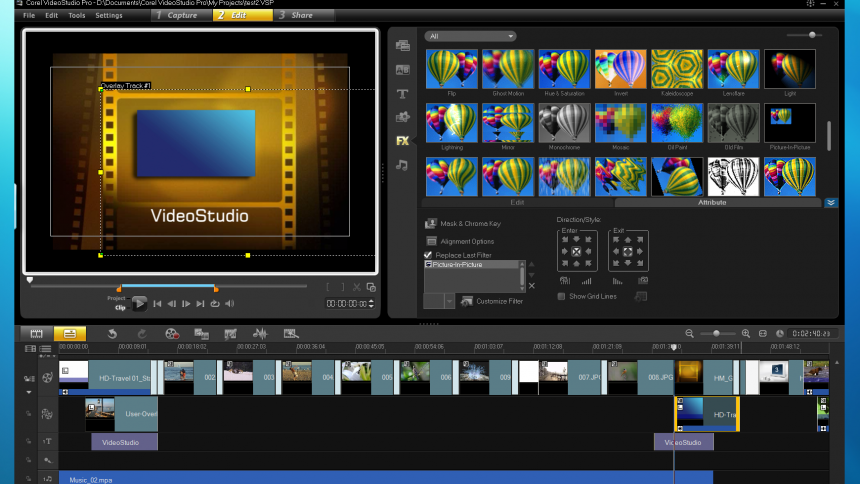Adjust timeline zoom slider
This screenshot has height=484, width=860.
(x=716, y=334)
